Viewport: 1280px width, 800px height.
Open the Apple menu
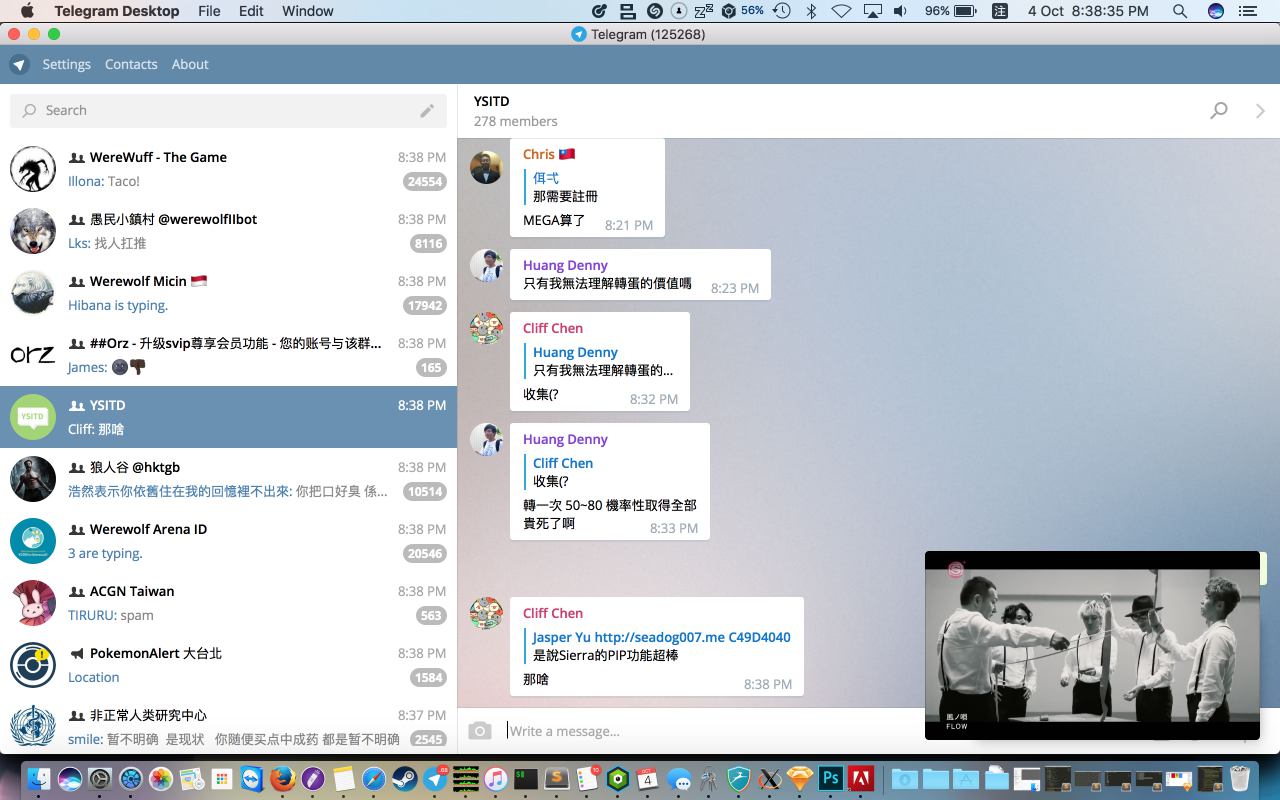coord(27,11)
